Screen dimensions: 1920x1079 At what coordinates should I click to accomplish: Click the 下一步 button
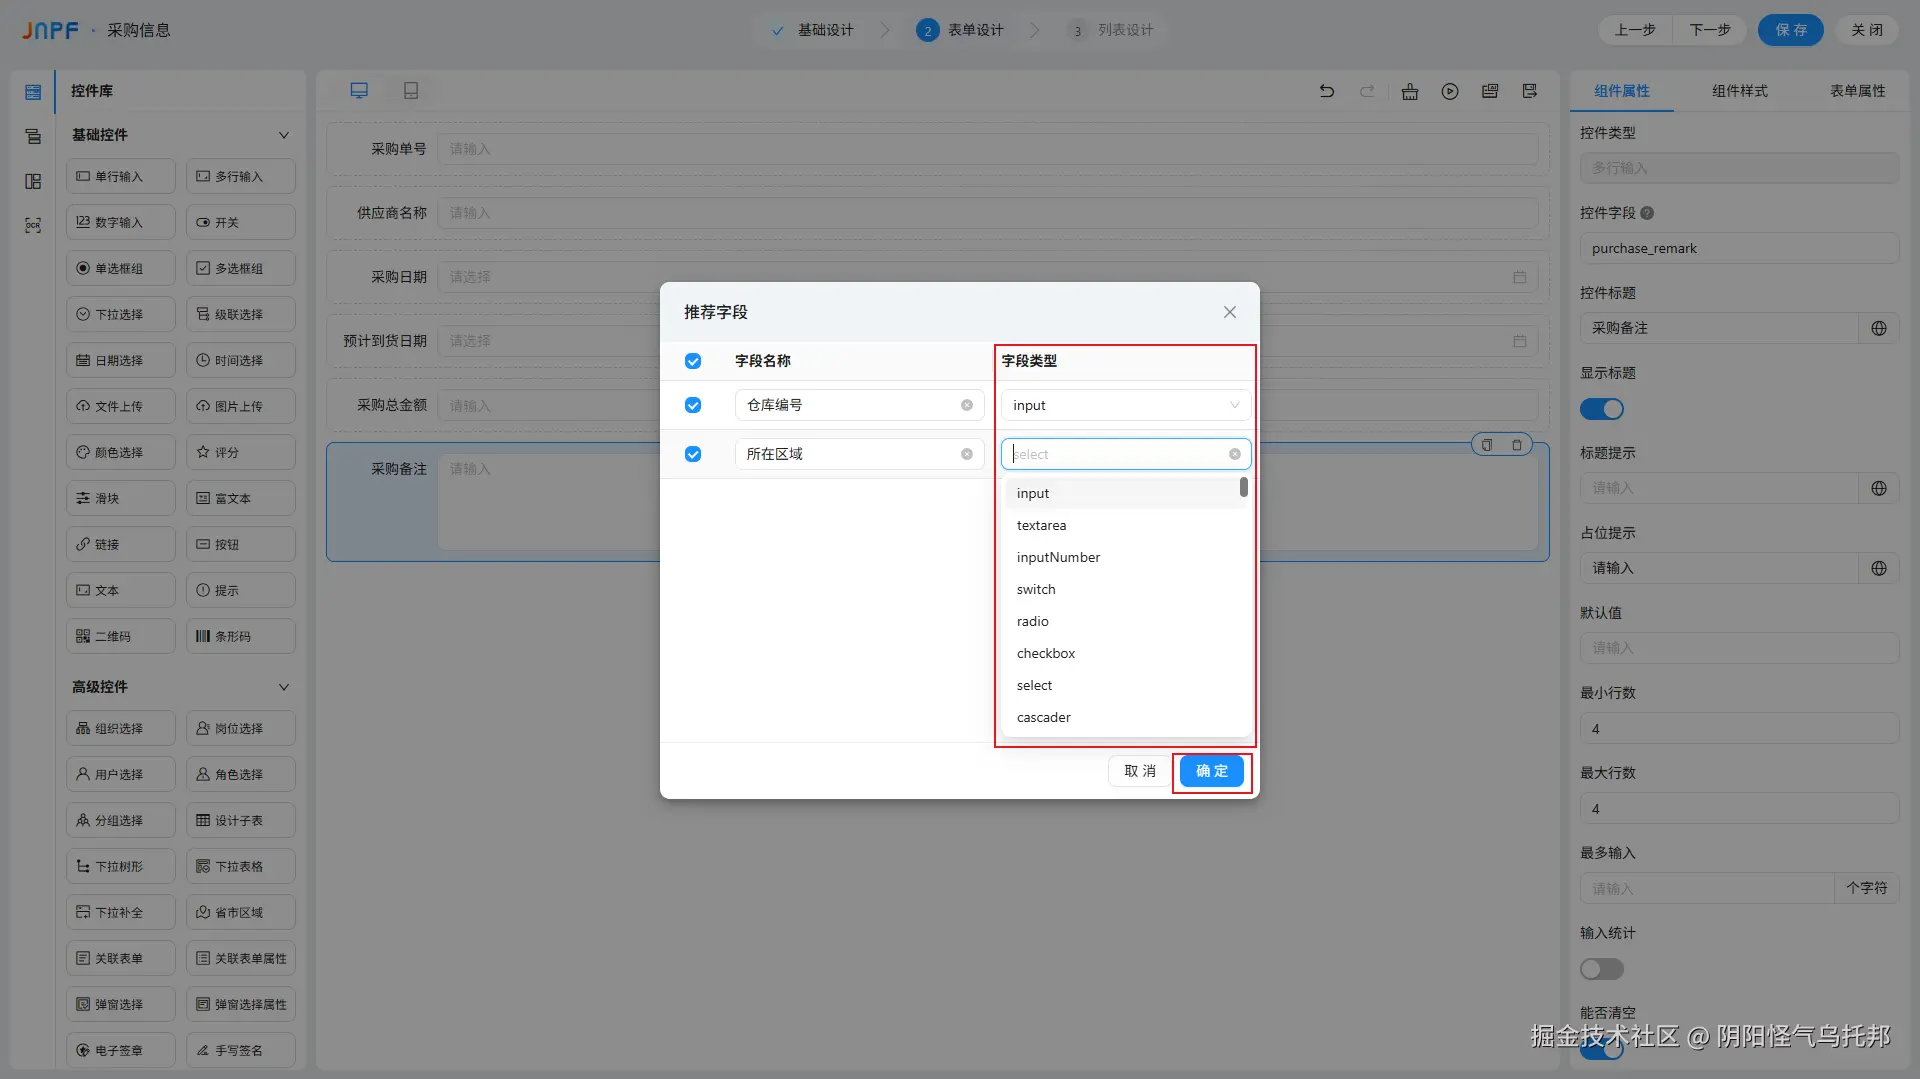point(1710,30)
